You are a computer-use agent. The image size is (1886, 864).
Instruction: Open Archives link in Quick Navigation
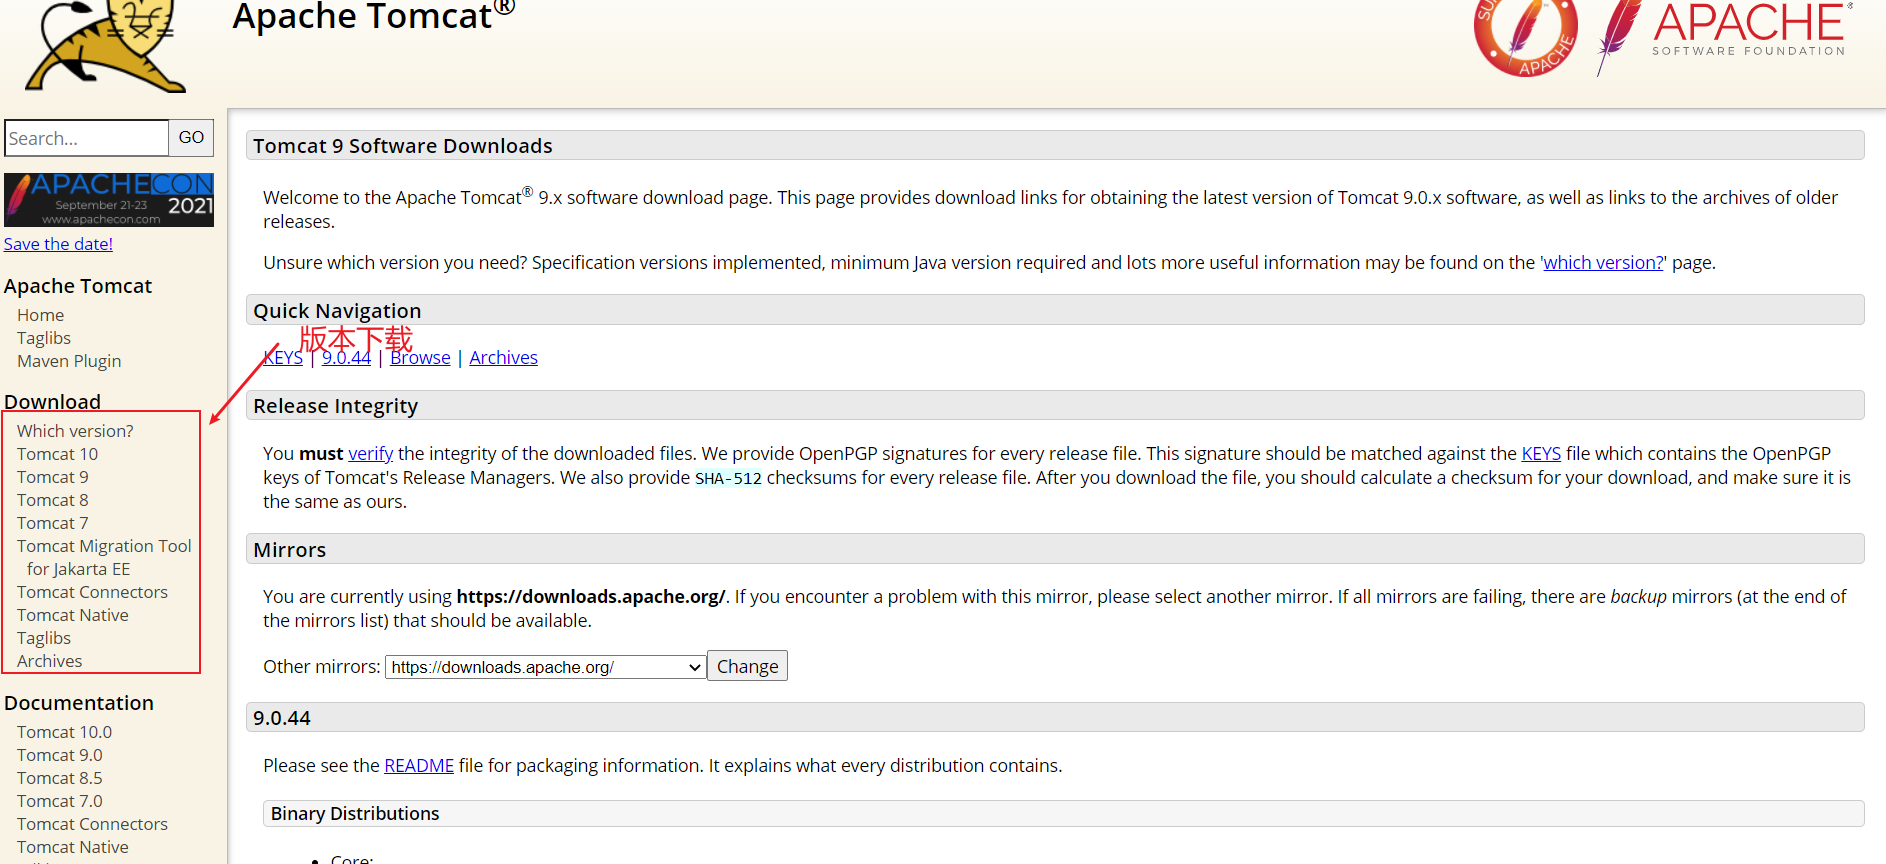click(503, 358)
